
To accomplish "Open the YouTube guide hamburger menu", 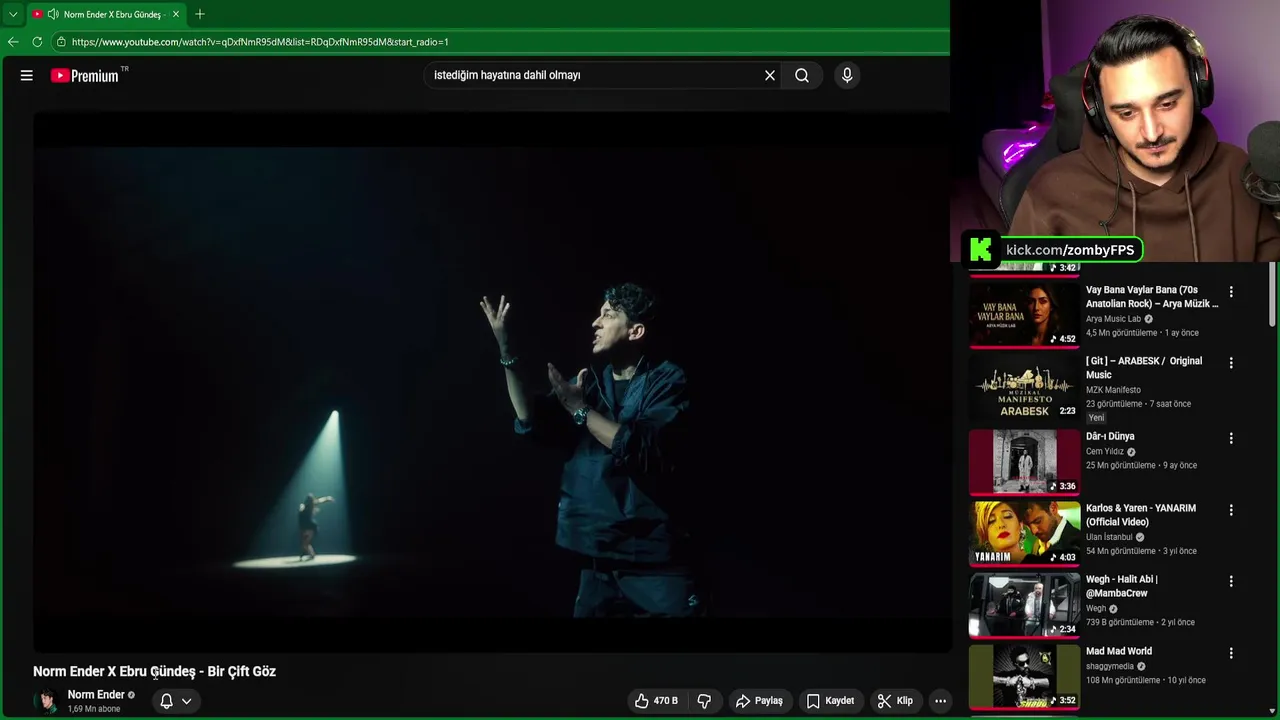I will [27, 75].
